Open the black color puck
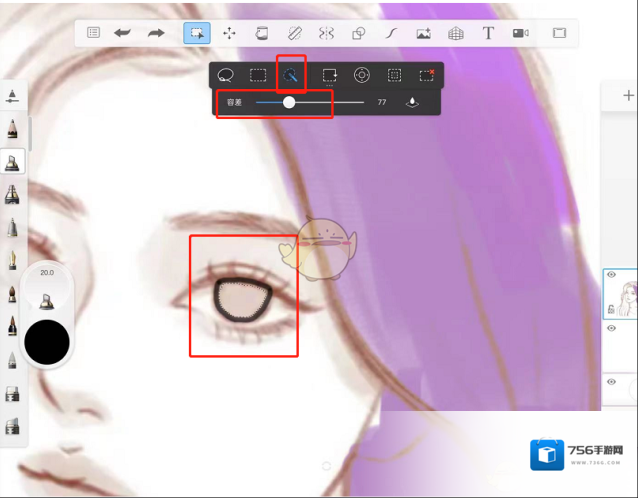The width and height of the screenshot is (638, 498). 47,343
